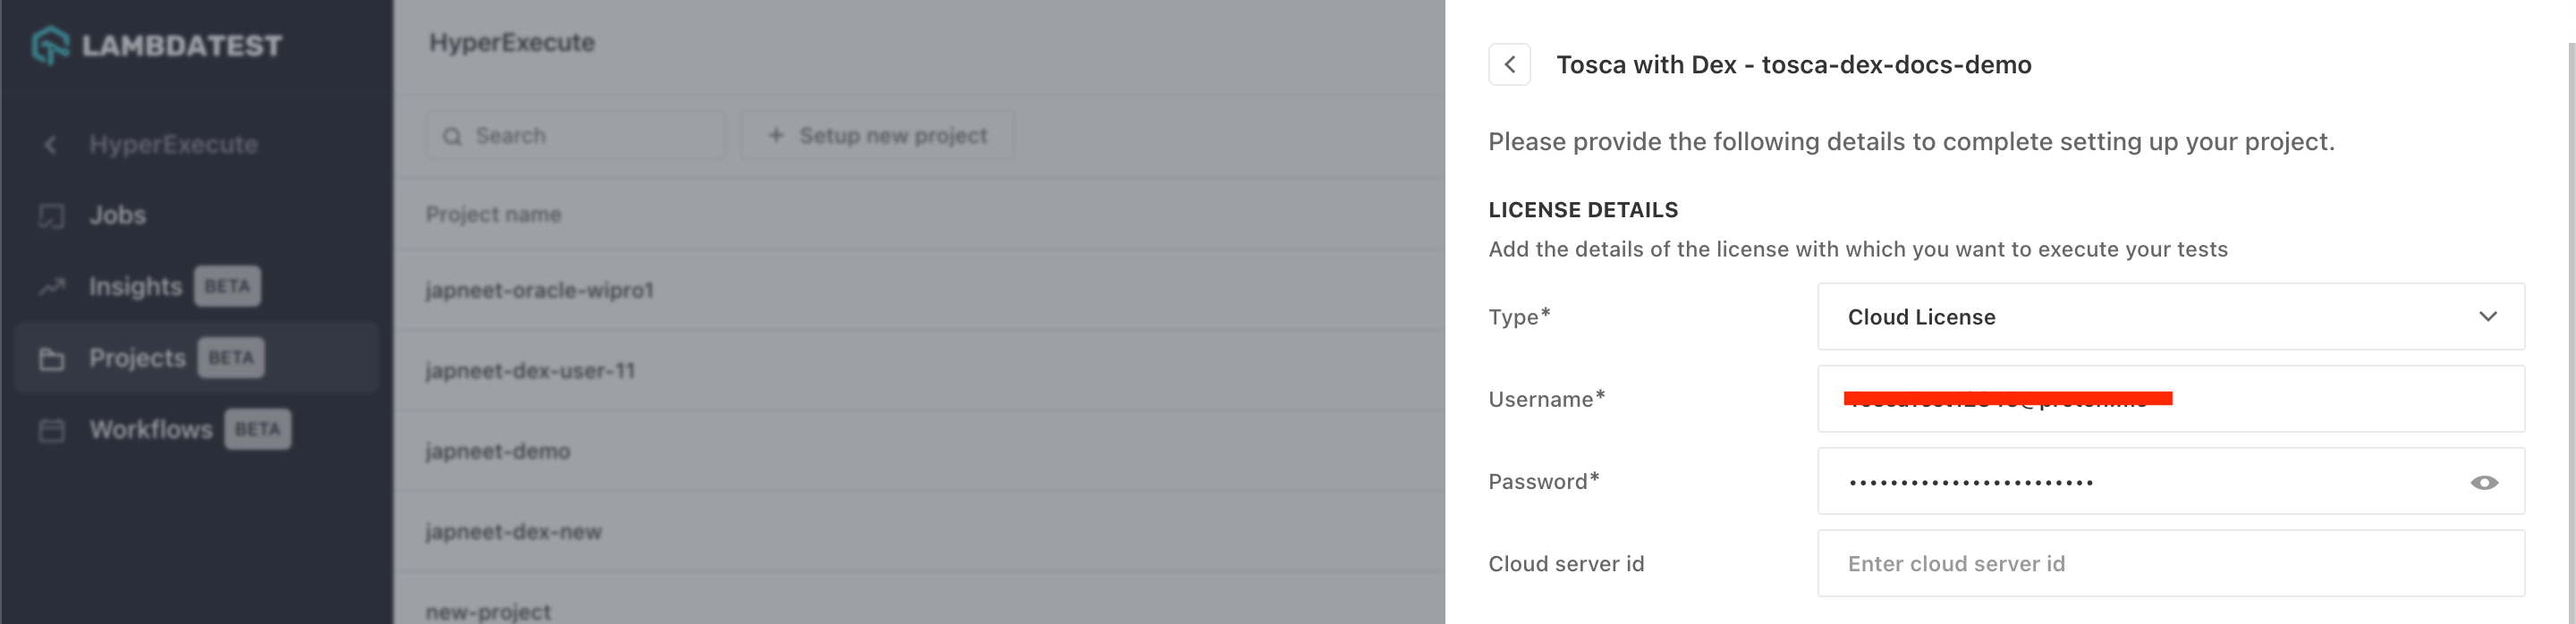Go back from the Tosca with Dex panel
The height and width of the screenshot is (624, 2576).
(x=1509, y=65)
